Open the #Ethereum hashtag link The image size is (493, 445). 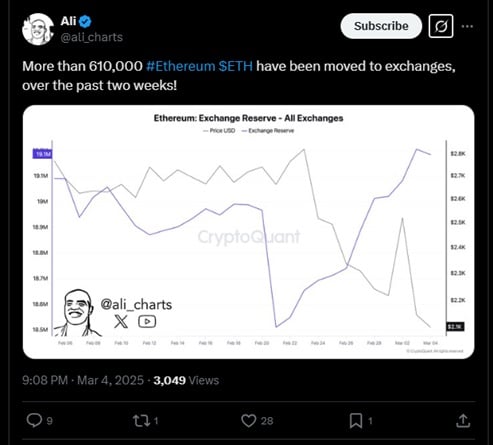181,66
